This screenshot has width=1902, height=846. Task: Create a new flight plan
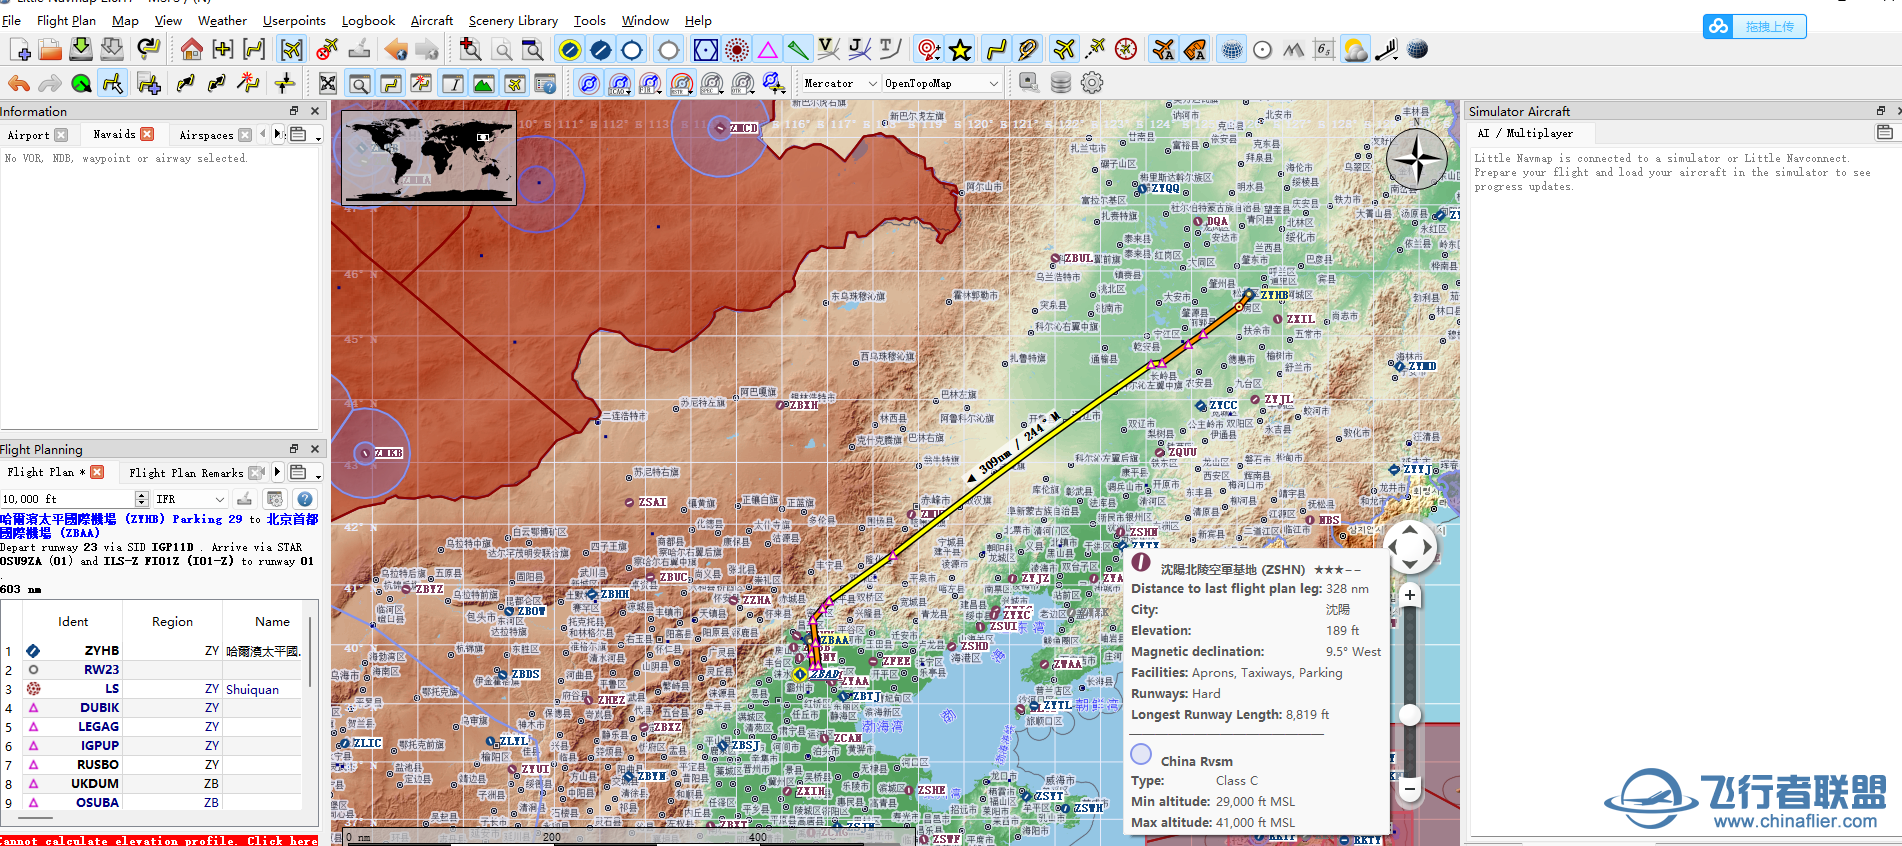(20, 49)
